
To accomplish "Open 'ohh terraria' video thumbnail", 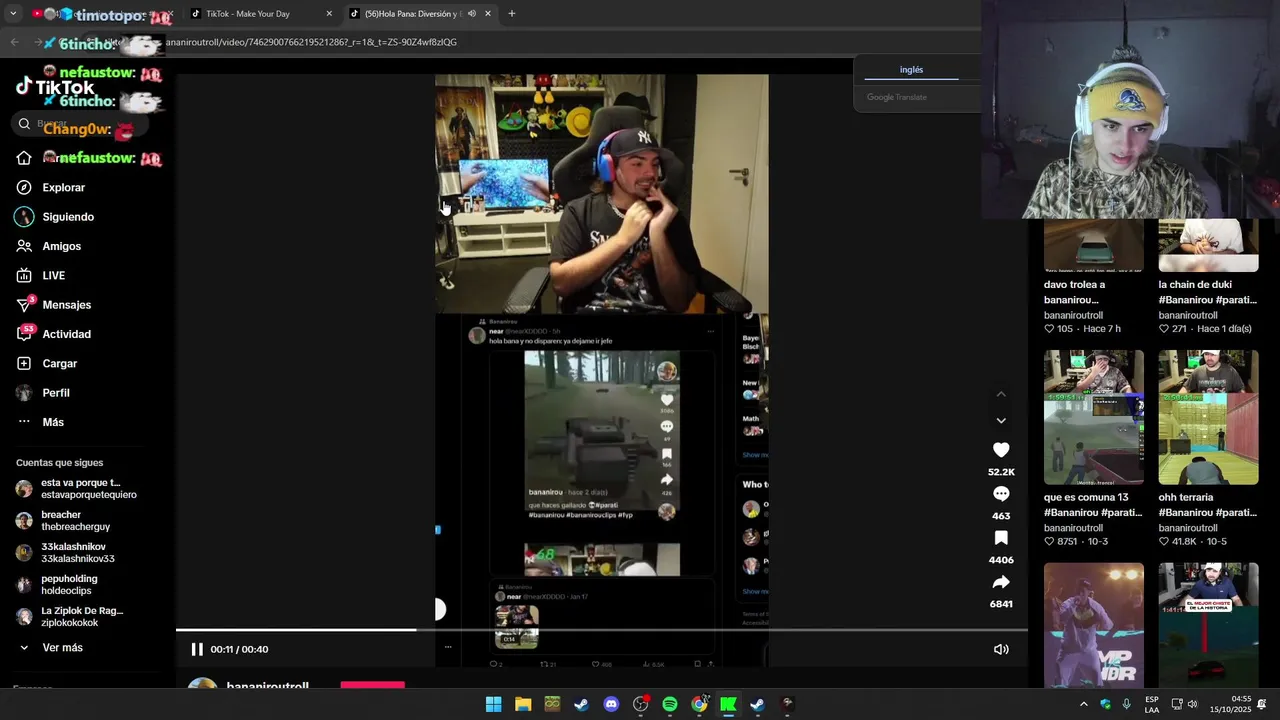I will 1208,417.
